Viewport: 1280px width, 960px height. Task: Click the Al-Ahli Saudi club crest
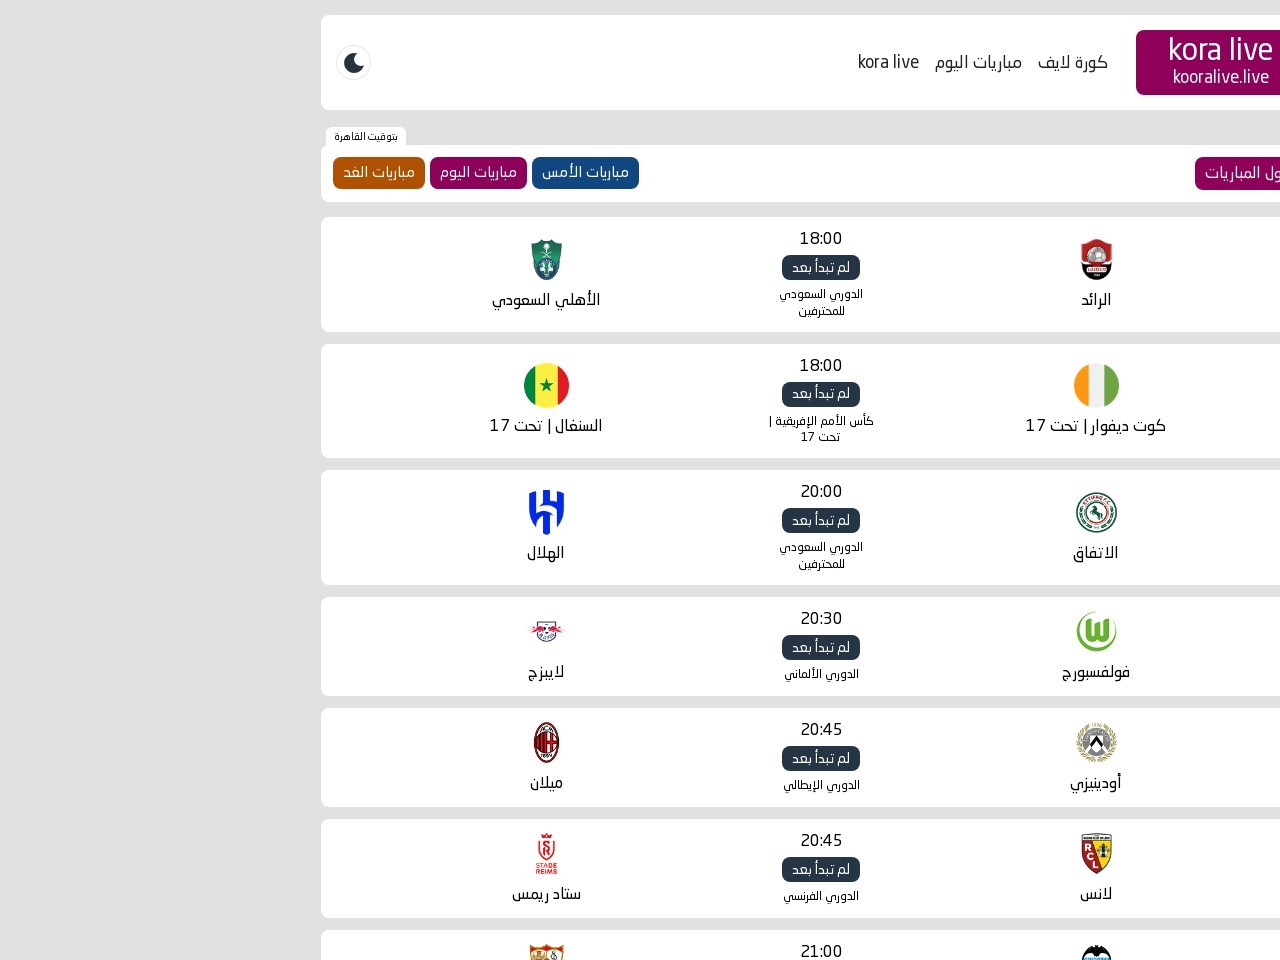tap(546, 260)
